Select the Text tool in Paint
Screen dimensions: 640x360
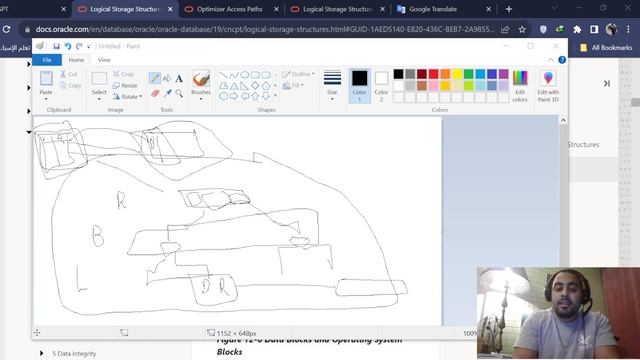point(179,78)
